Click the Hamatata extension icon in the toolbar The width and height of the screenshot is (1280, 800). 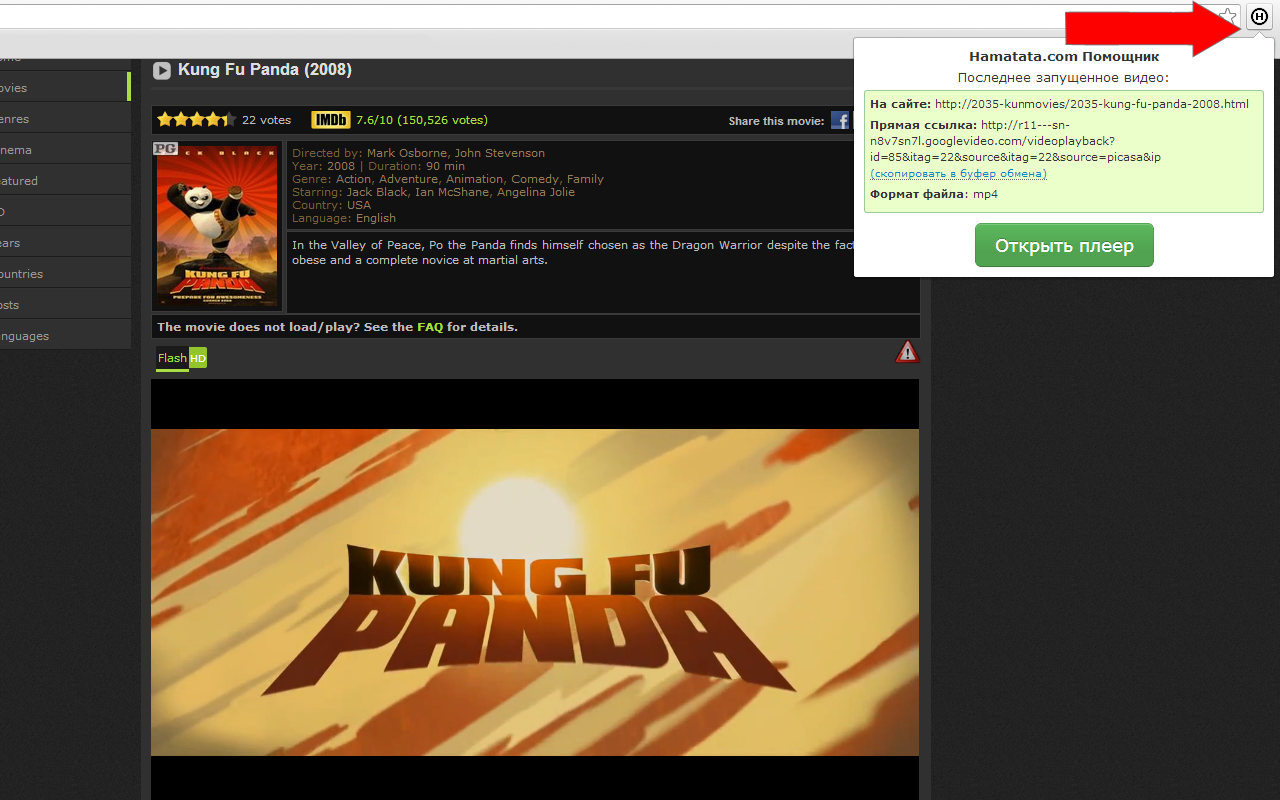[x=1259, y=16]
